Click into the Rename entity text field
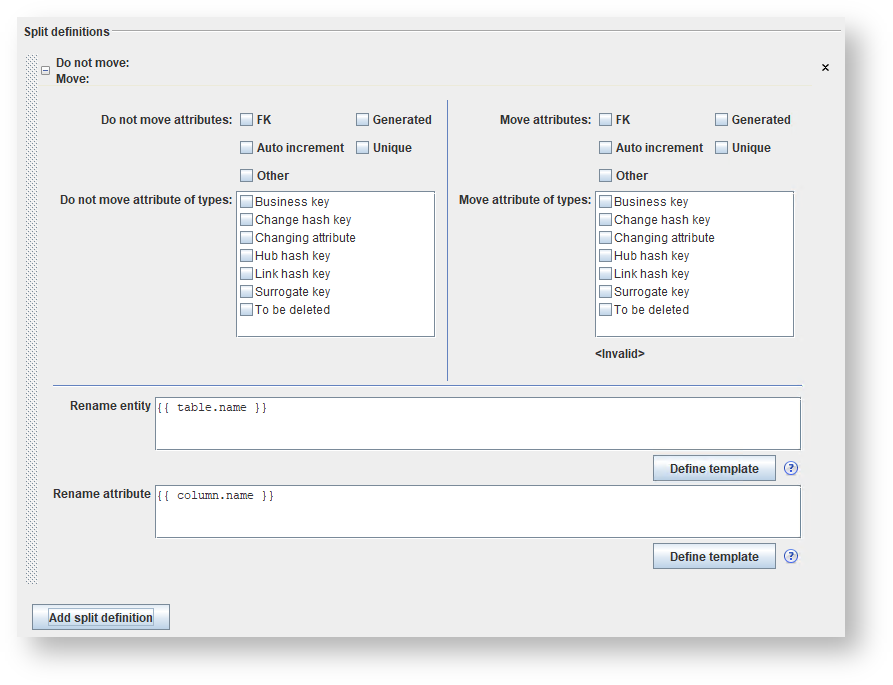The height and width of the screenshot is (685, 893). pyautogui.click(x=478, y=424)
